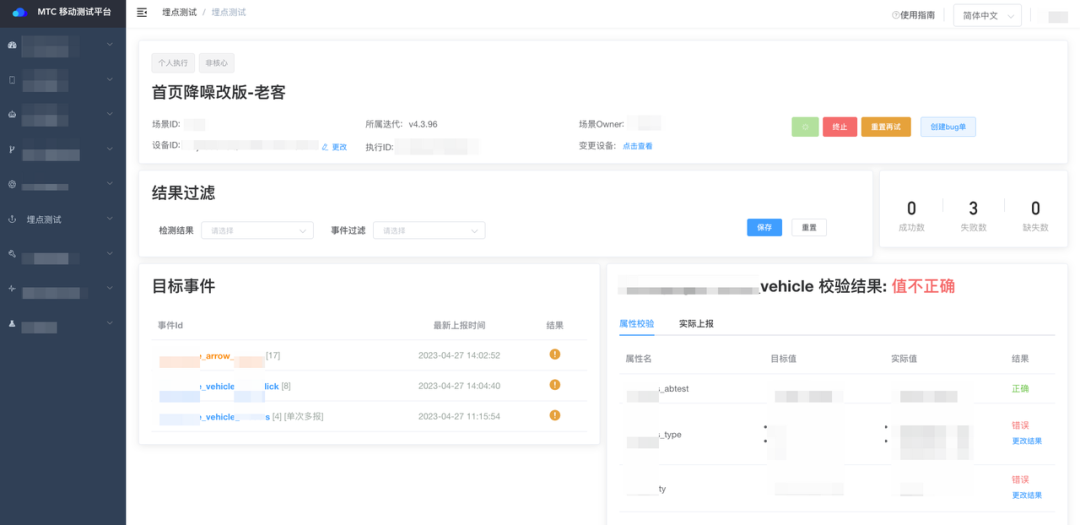Select the branch sidebar icon
The height and width of the screenshot is (525, 1080).
coord(12,150)
